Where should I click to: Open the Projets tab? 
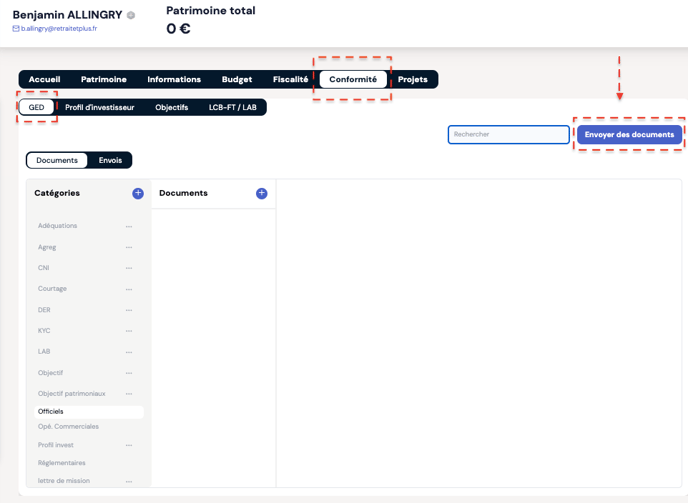412,79
